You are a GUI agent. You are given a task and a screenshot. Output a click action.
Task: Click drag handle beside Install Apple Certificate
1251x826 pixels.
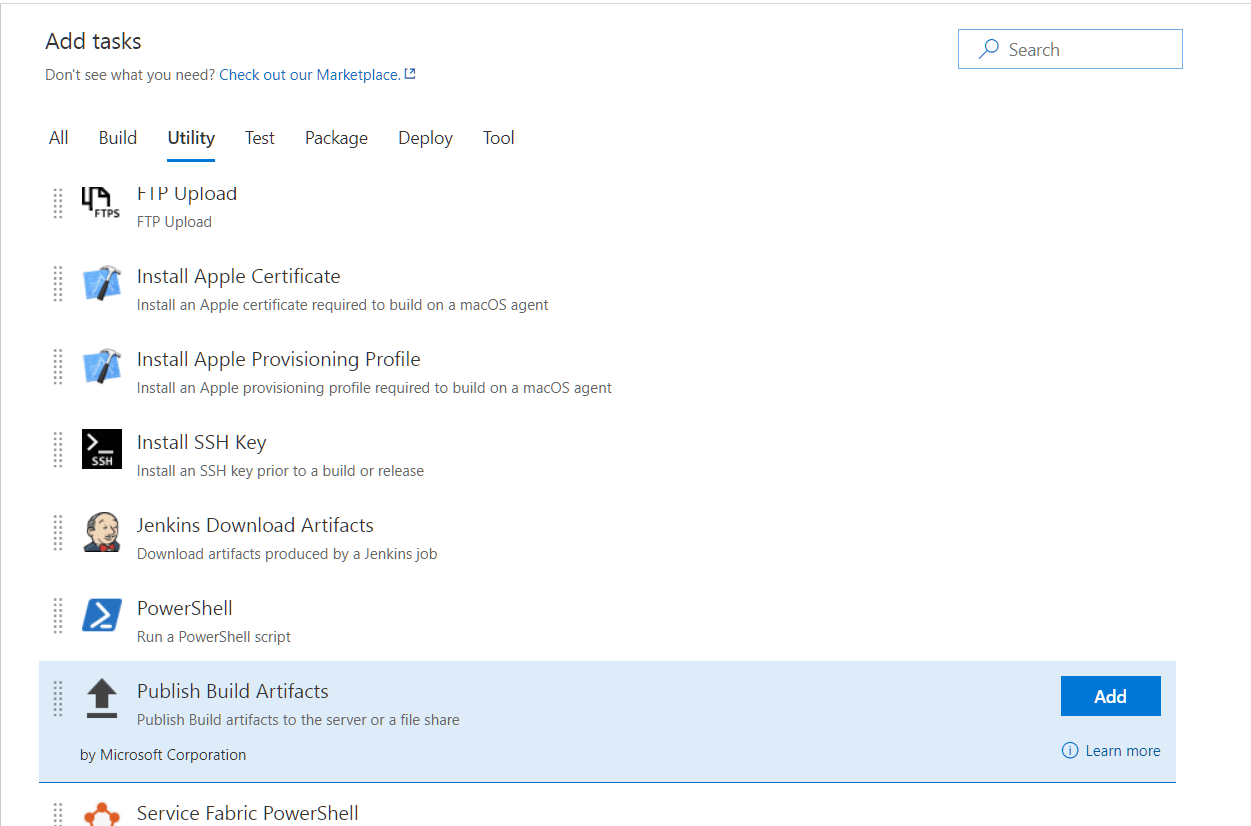(58, 284)
